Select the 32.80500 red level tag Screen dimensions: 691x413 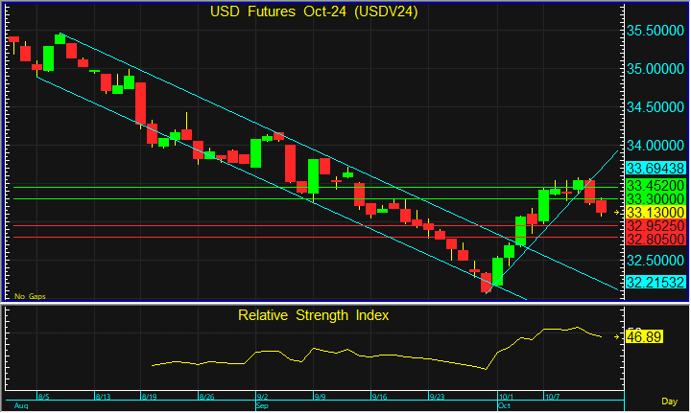pyautogui.click(x=655, y=239)
